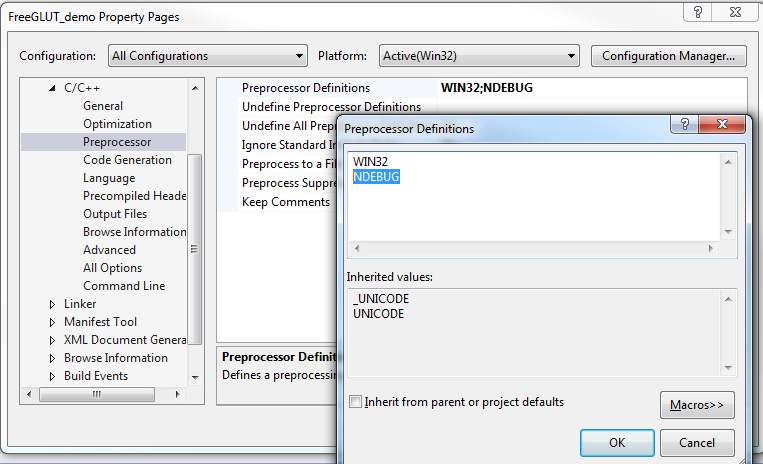
Task: Click the Manifest Tool tree label
Action: [100, 321]
